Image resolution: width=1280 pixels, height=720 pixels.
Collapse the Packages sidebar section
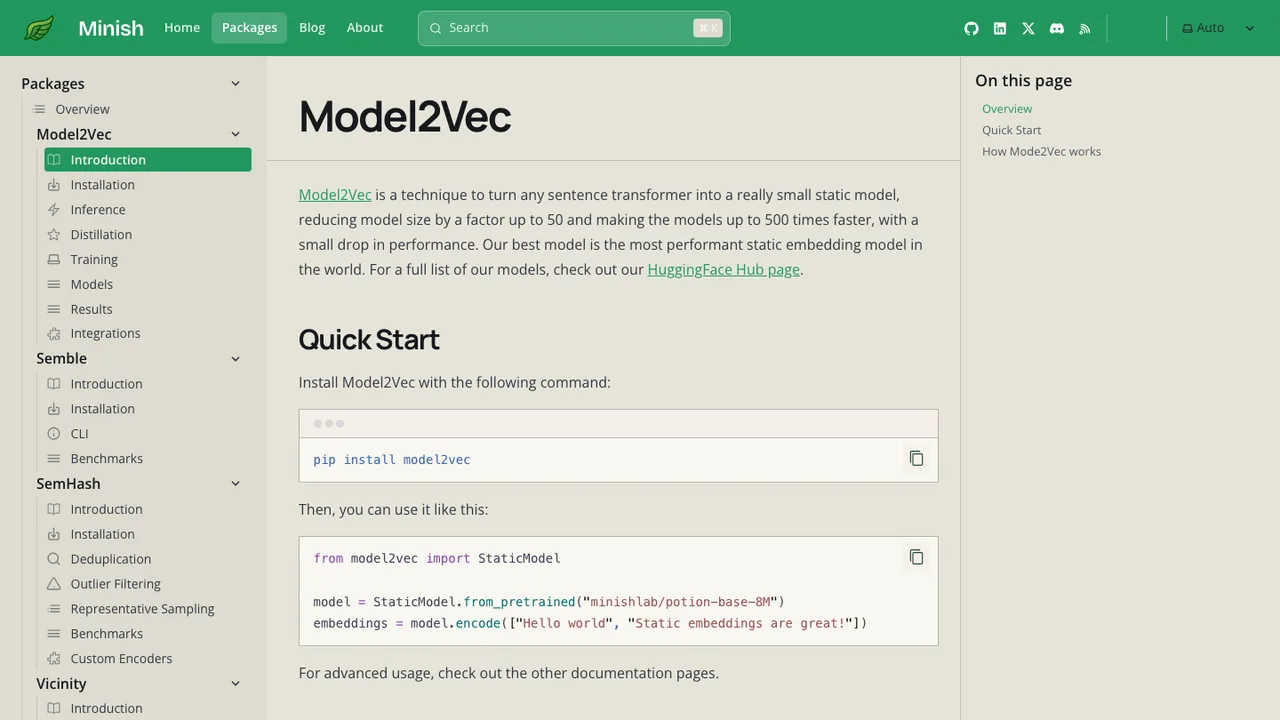[x=235, y=84]
